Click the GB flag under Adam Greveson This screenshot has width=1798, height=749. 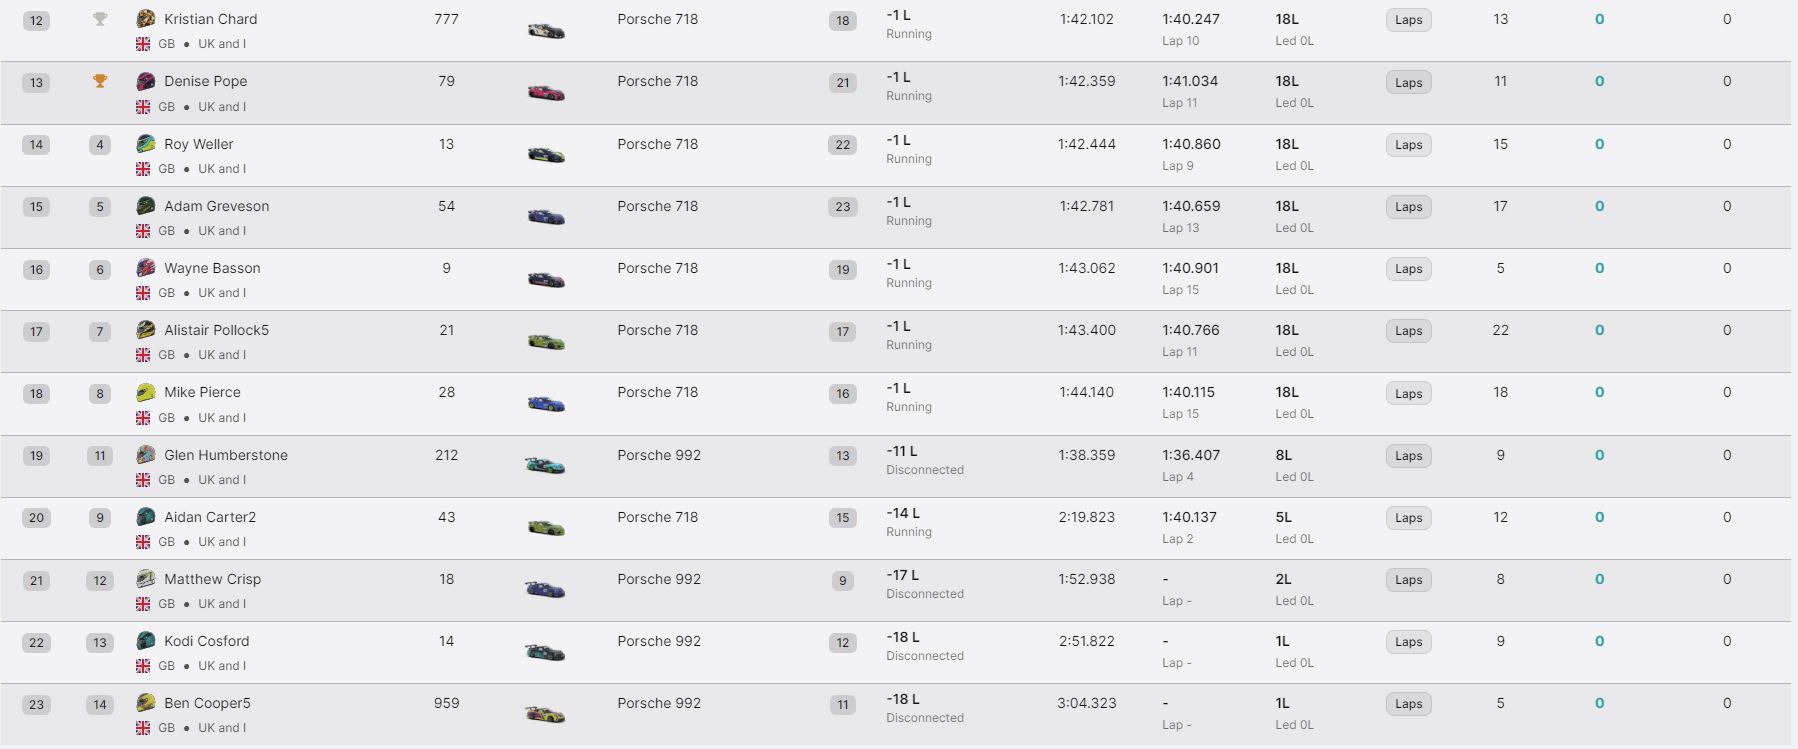pos(143,231)
